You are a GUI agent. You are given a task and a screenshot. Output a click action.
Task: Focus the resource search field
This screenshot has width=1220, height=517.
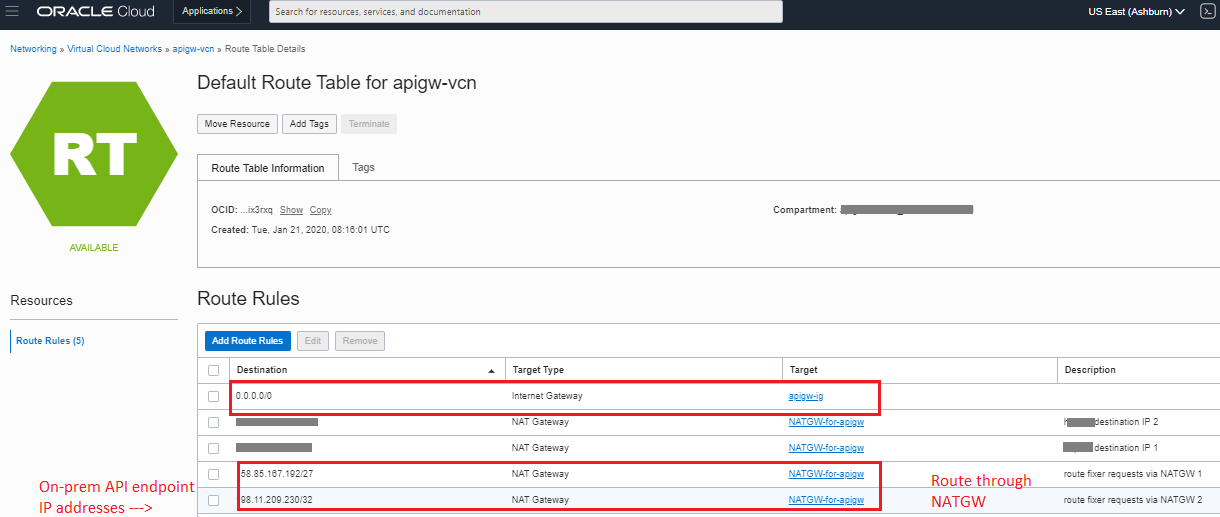(525, 12)
